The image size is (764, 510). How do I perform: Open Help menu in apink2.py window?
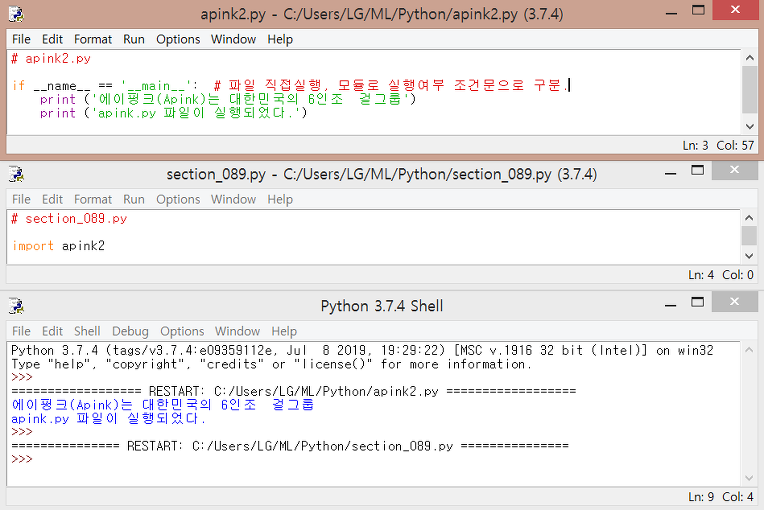point(280,39)
